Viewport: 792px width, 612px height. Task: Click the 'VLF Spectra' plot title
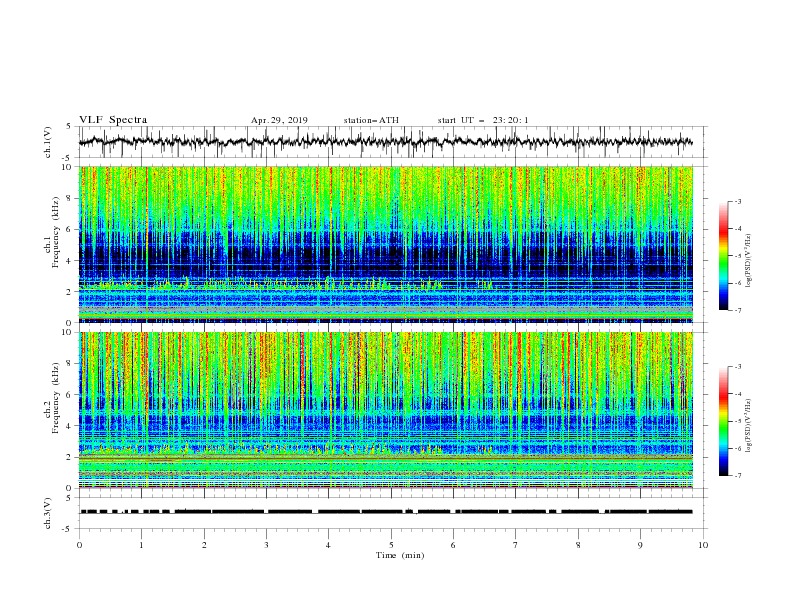coord(113,120)
